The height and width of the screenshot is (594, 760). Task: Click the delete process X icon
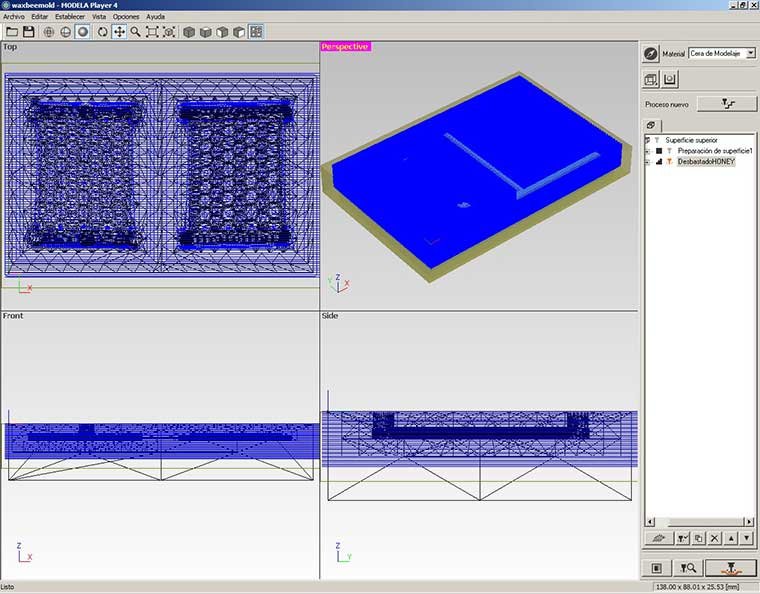(x=714, y=538)
